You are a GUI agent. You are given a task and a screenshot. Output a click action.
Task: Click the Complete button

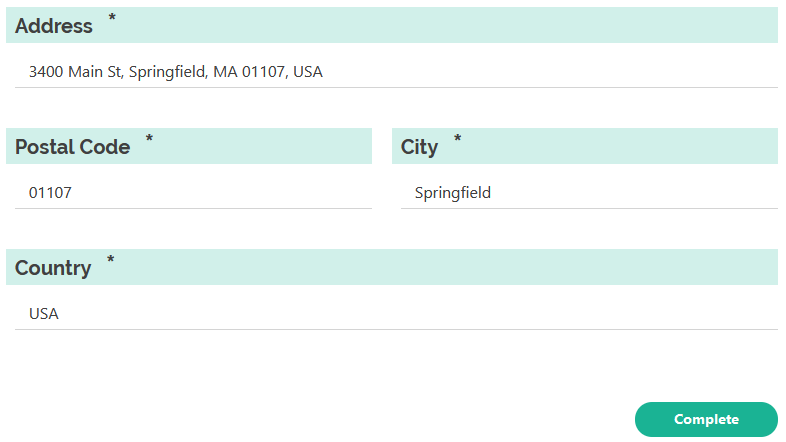click(706, 419)
